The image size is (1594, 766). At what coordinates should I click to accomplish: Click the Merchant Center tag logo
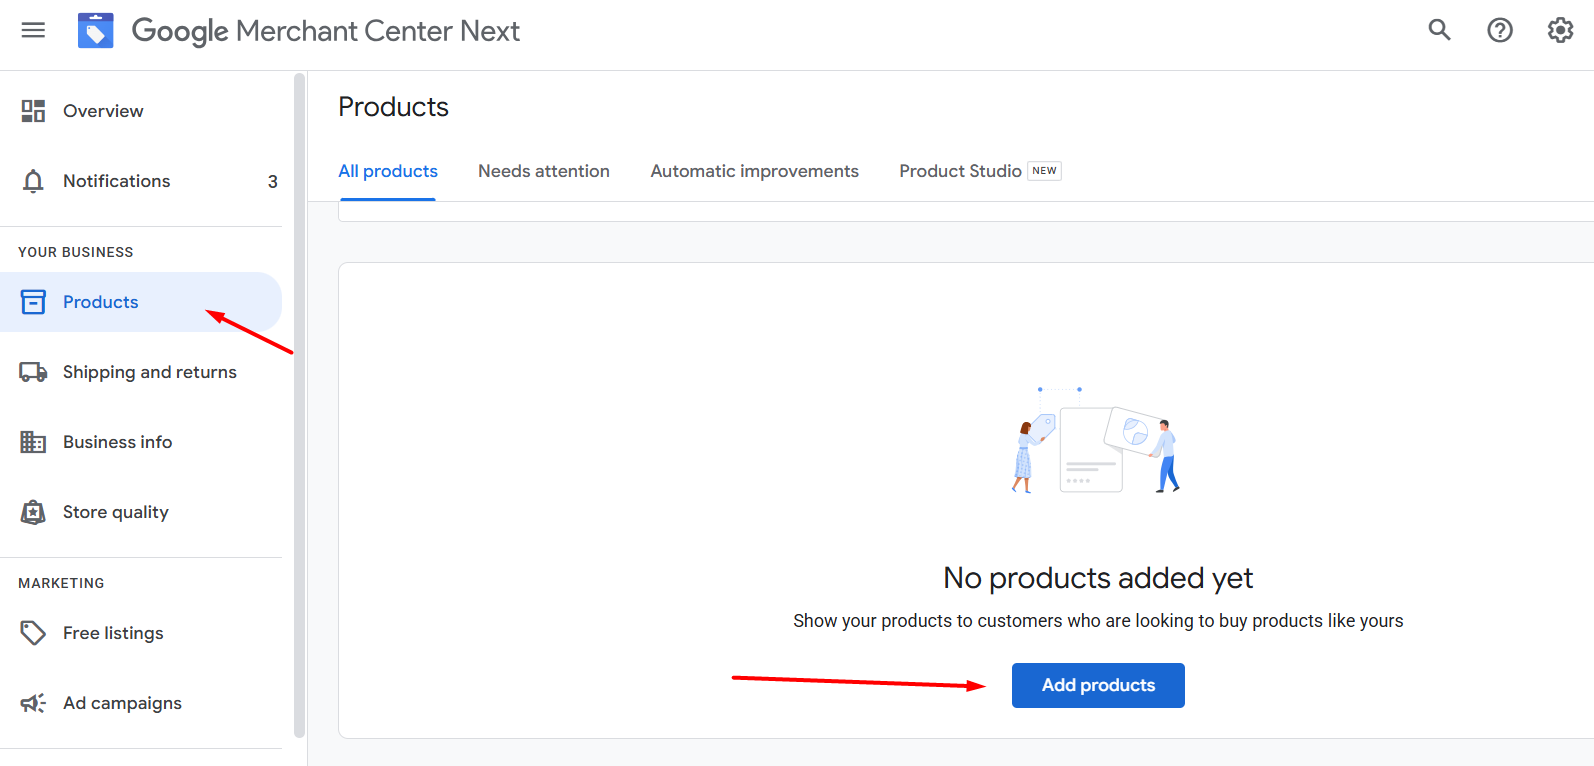pyautogui.click(x=96, y=31)
